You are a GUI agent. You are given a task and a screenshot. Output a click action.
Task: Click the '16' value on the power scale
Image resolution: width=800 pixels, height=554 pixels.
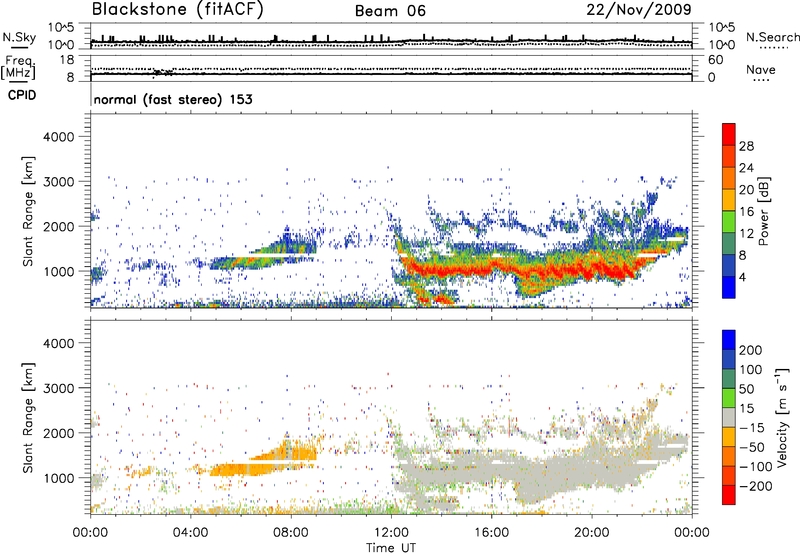point(746,212)
